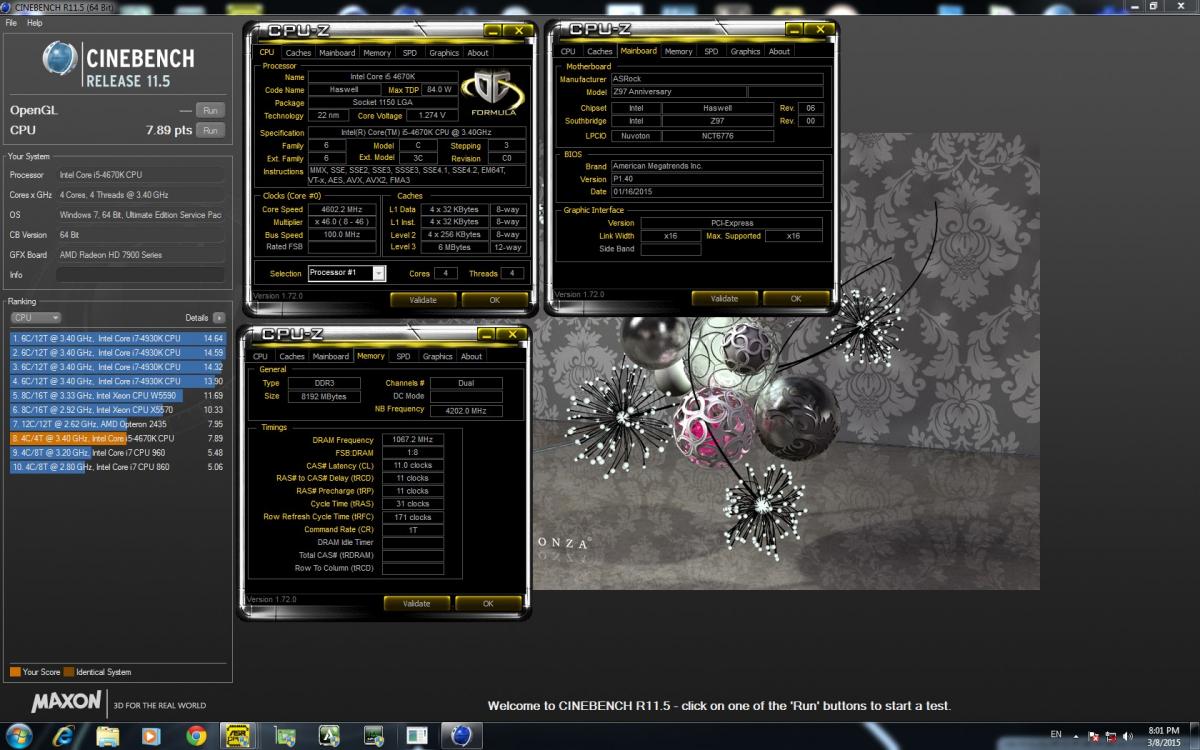Screen dimensions: 1200x750
Task: Click the BIOS Brand American Megatrends Inc.
Action: coord(717,166)
